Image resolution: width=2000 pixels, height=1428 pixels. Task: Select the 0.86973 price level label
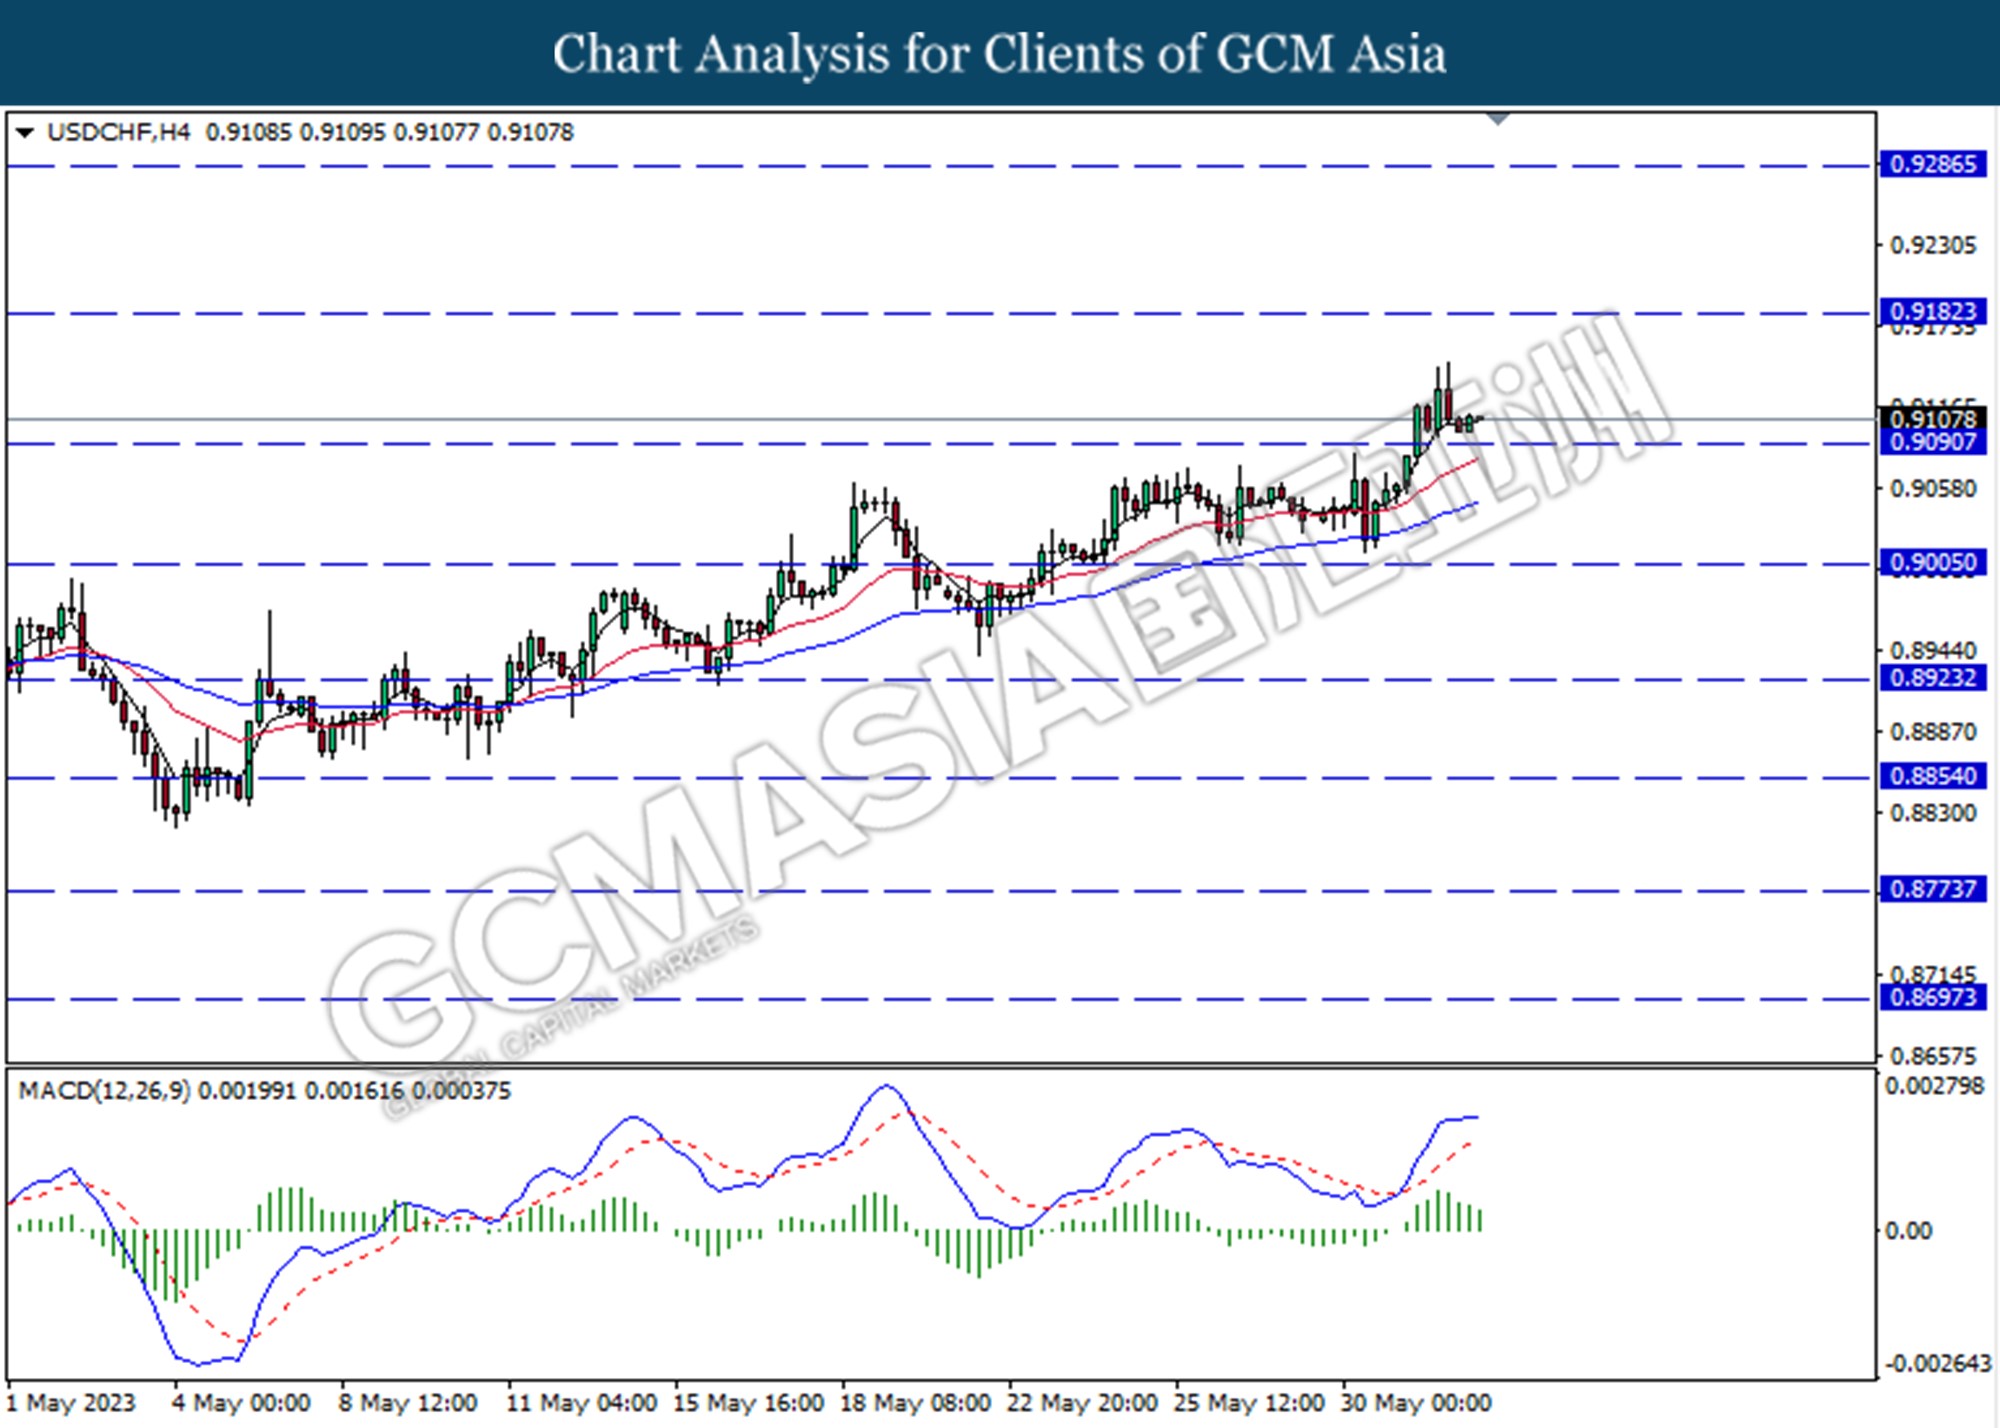pyautogui.click(x=1933, y=997)
